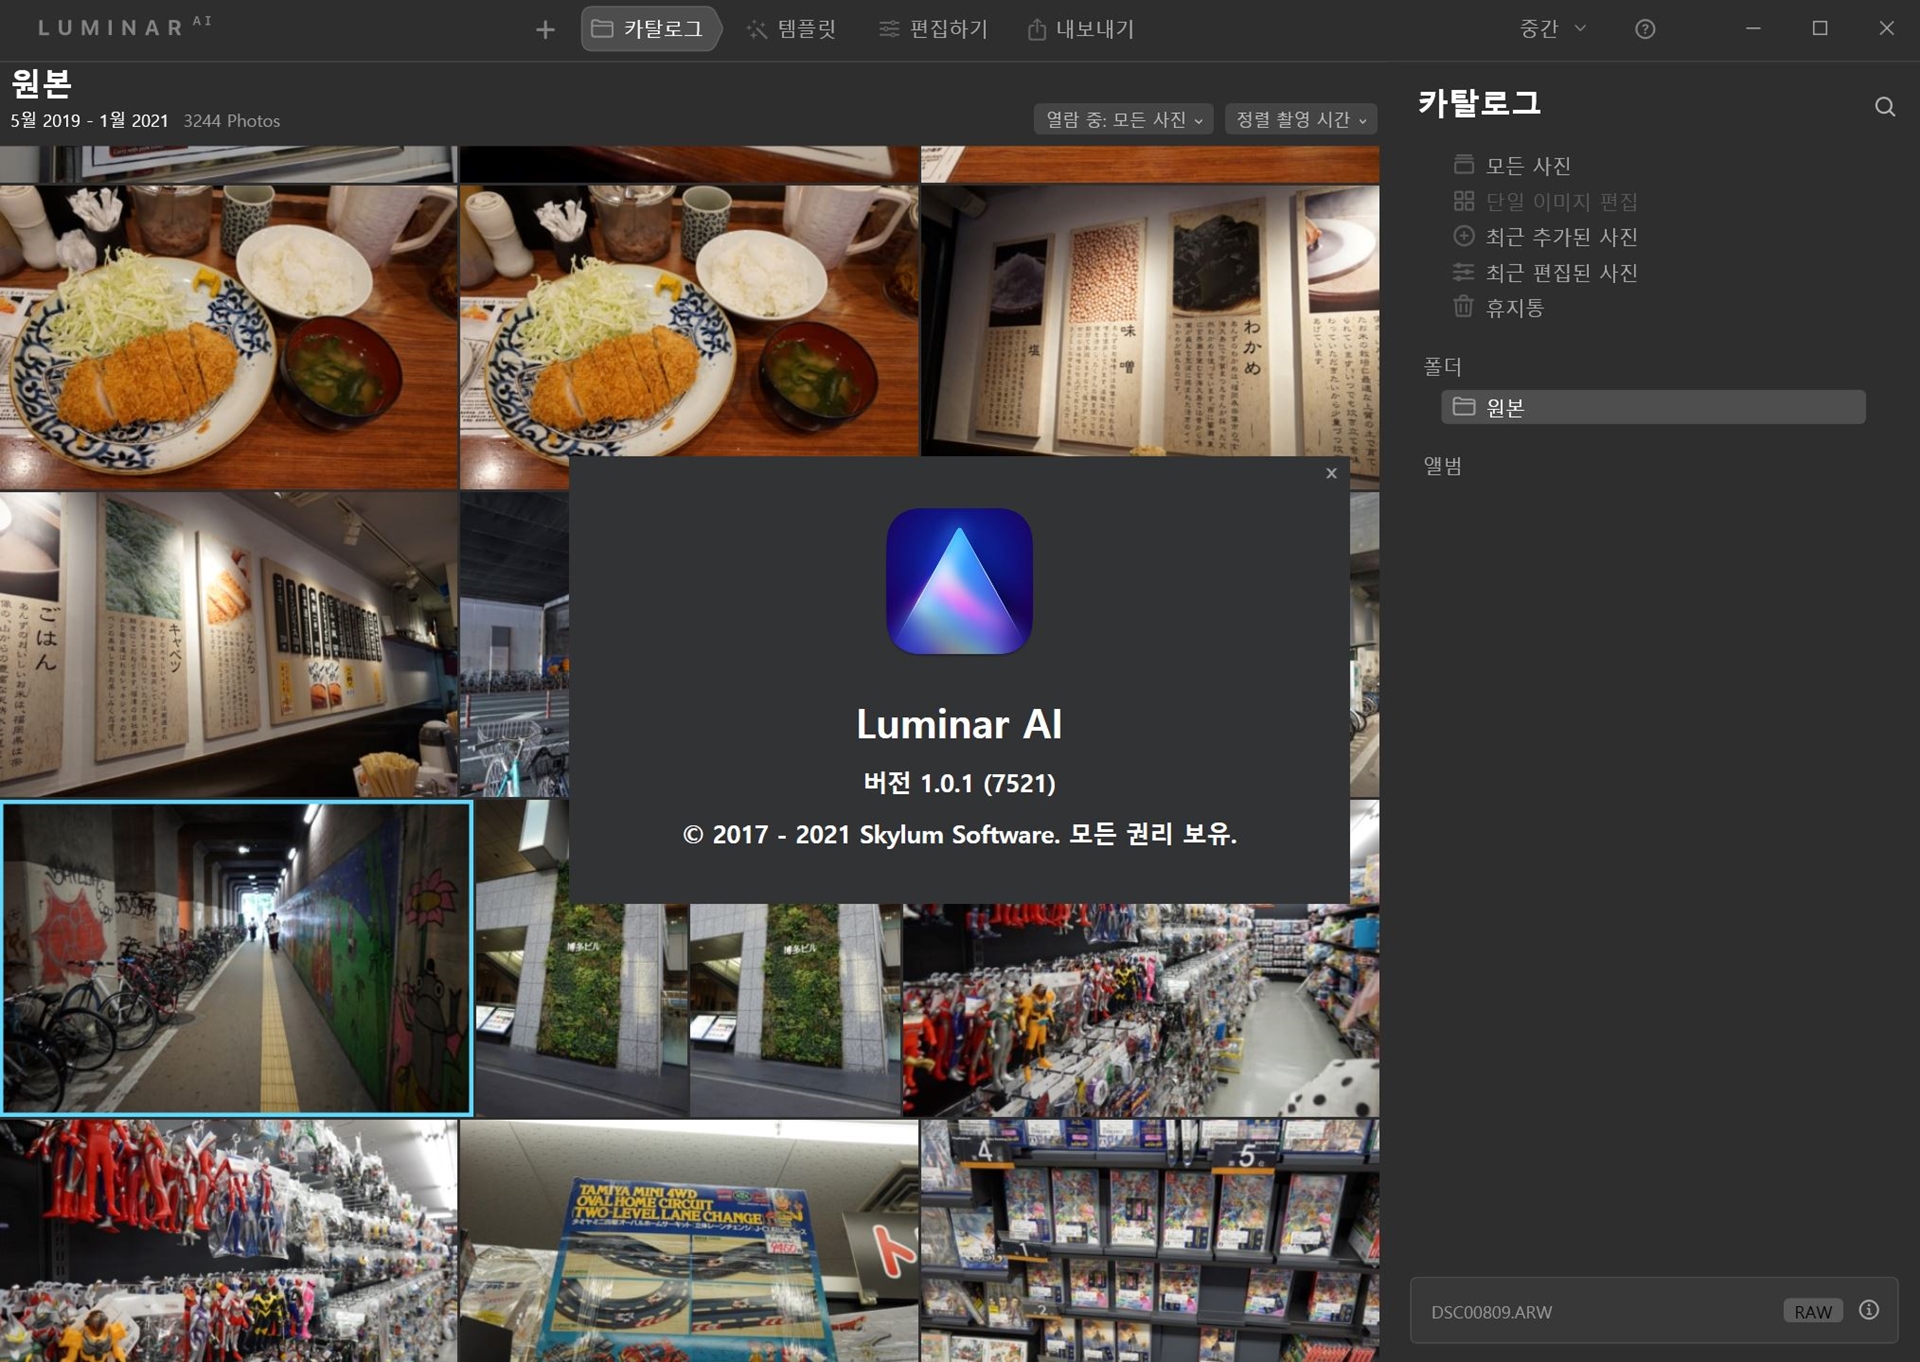Image resolution: width=1920 pixels, height=1362 pixels.
Task: Click the 원본 title heading
Action: click(41, 83)
